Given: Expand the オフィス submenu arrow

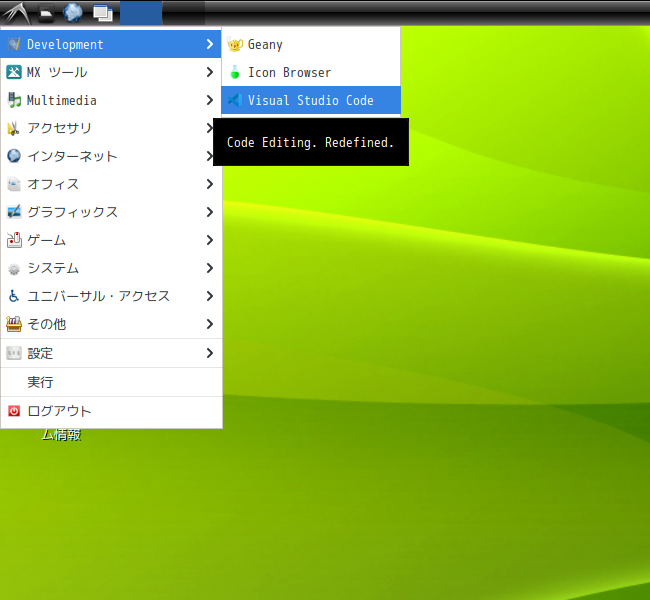Looking at the screenshot, I should pos(210,184).
